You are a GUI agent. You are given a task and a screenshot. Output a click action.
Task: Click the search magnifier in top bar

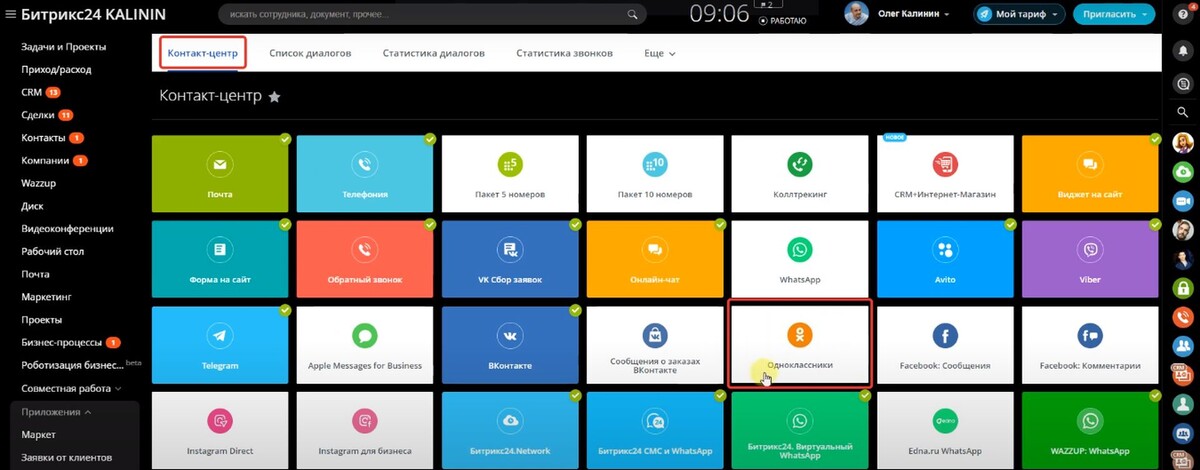pyautogui.click(x=632, y=16)
